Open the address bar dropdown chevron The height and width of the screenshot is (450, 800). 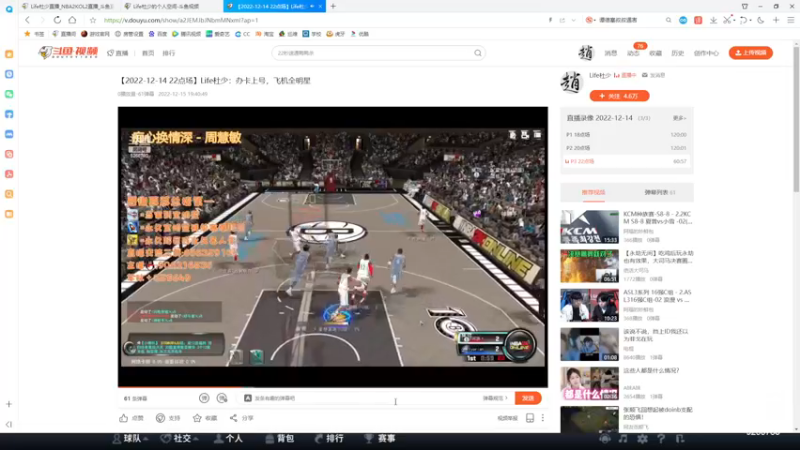(573, 20)
